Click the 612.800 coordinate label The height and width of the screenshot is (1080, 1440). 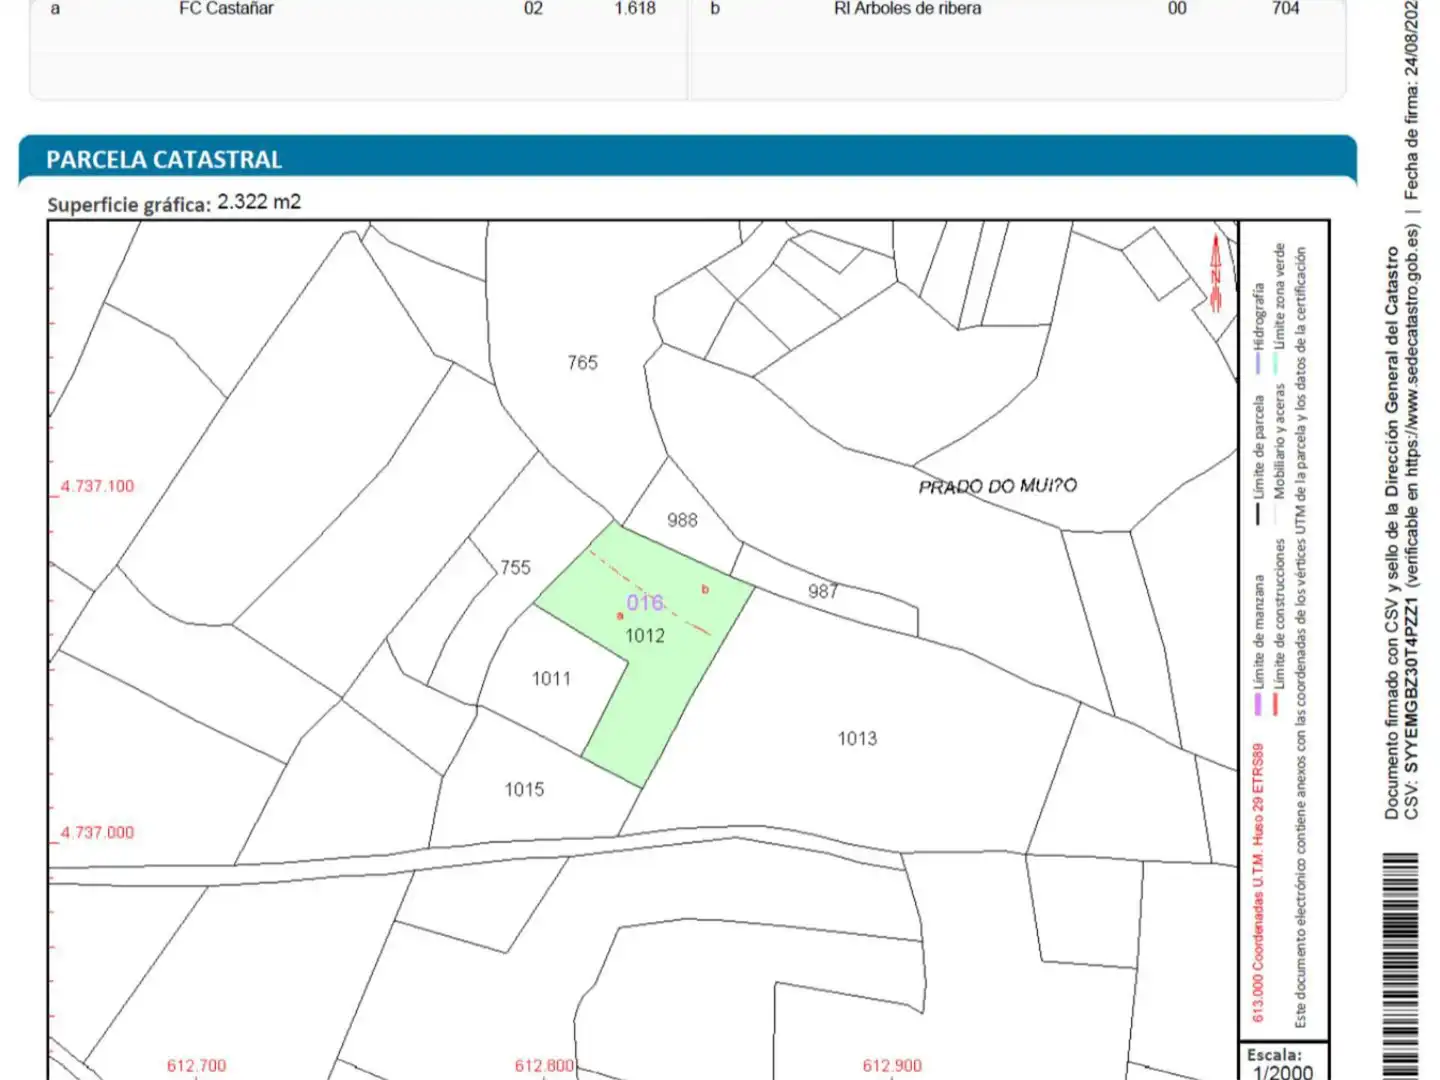coord(544,1066)
